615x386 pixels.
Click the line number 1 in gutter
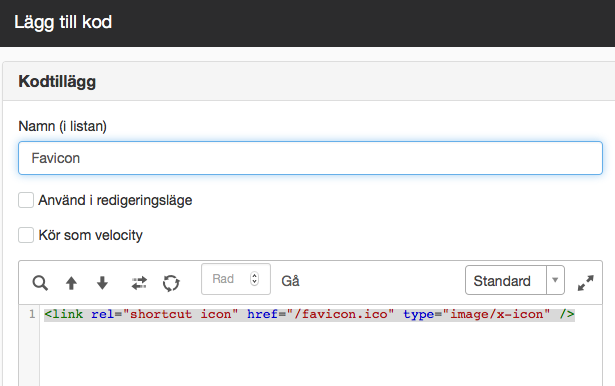tap(32, 314)
